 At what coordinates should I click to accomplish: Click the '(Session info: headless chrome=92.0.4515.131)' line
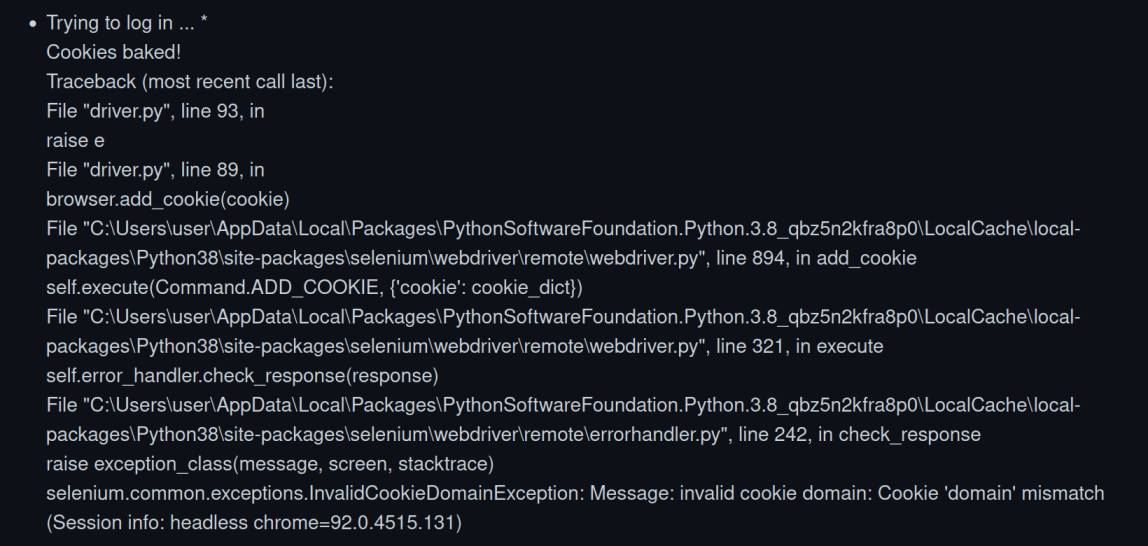254,523
